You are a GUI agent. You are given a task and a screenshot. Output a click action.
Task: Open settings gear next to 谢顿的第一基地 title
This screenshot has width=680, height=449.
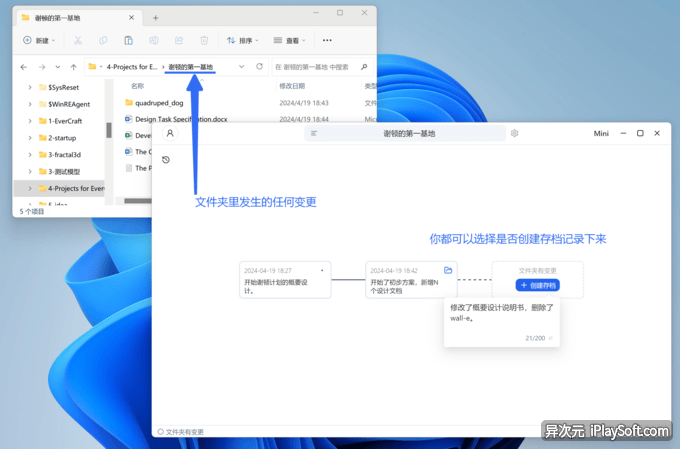coord(514,133)
